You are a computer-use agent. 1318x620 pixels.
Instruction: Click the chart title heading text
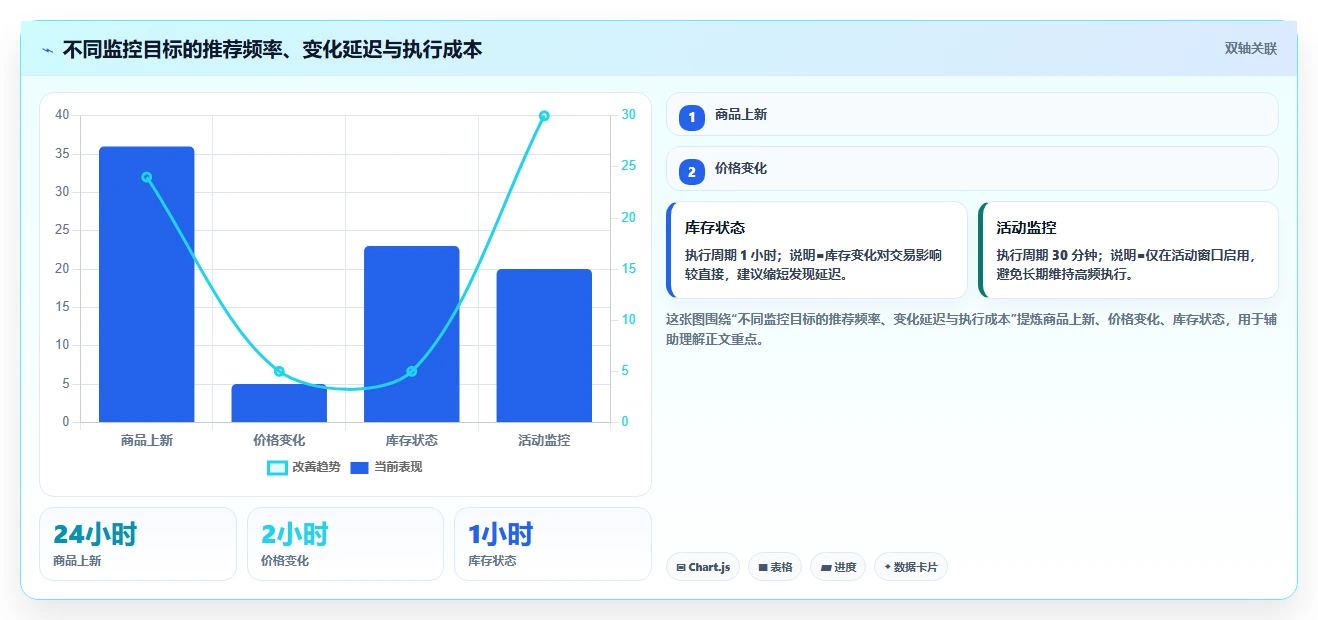point(272,49)
